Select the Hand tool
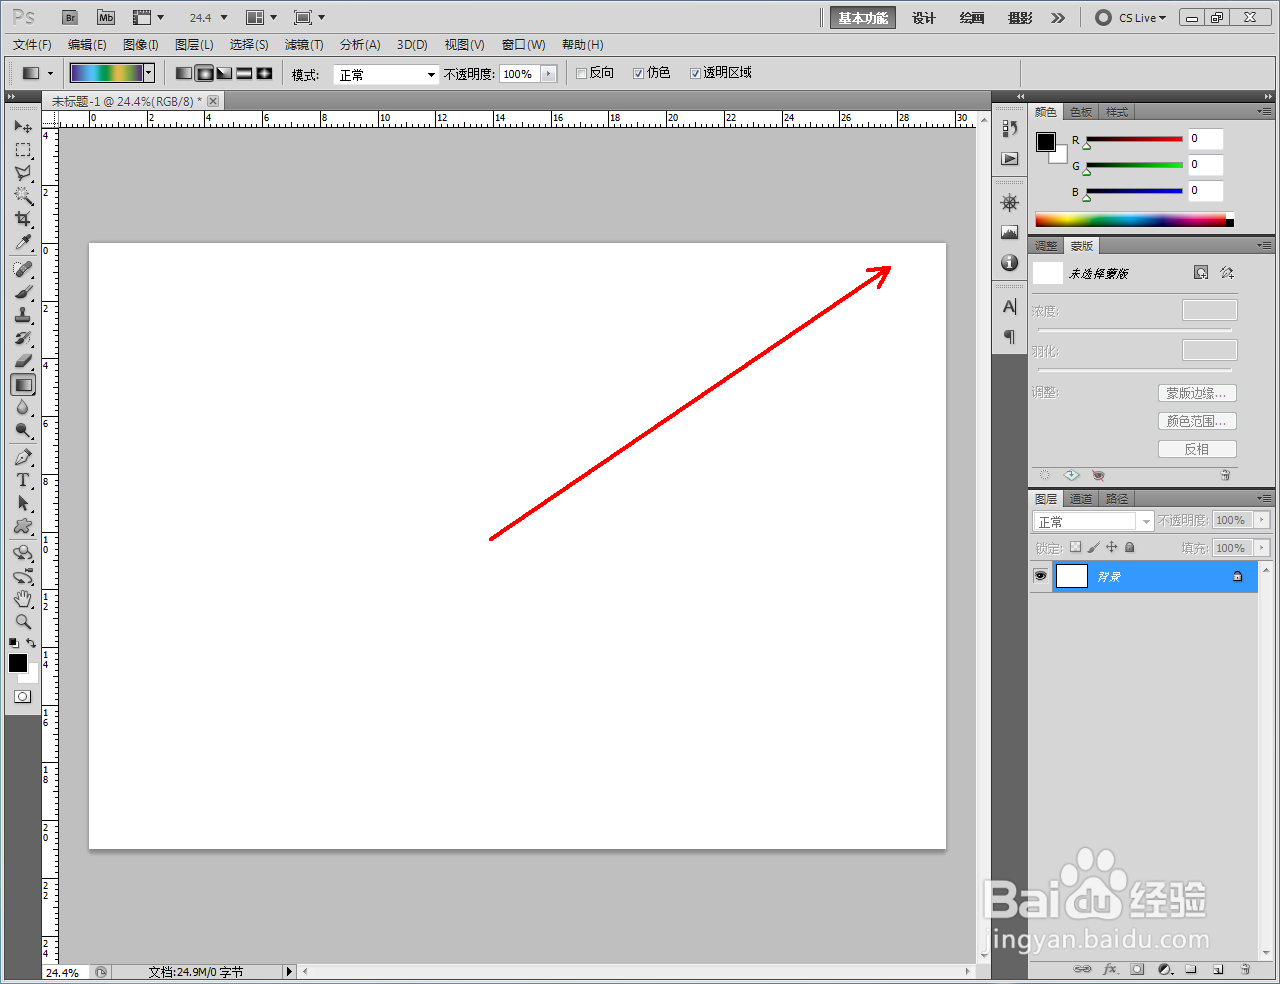1280x984 pixels. (23, 599)
